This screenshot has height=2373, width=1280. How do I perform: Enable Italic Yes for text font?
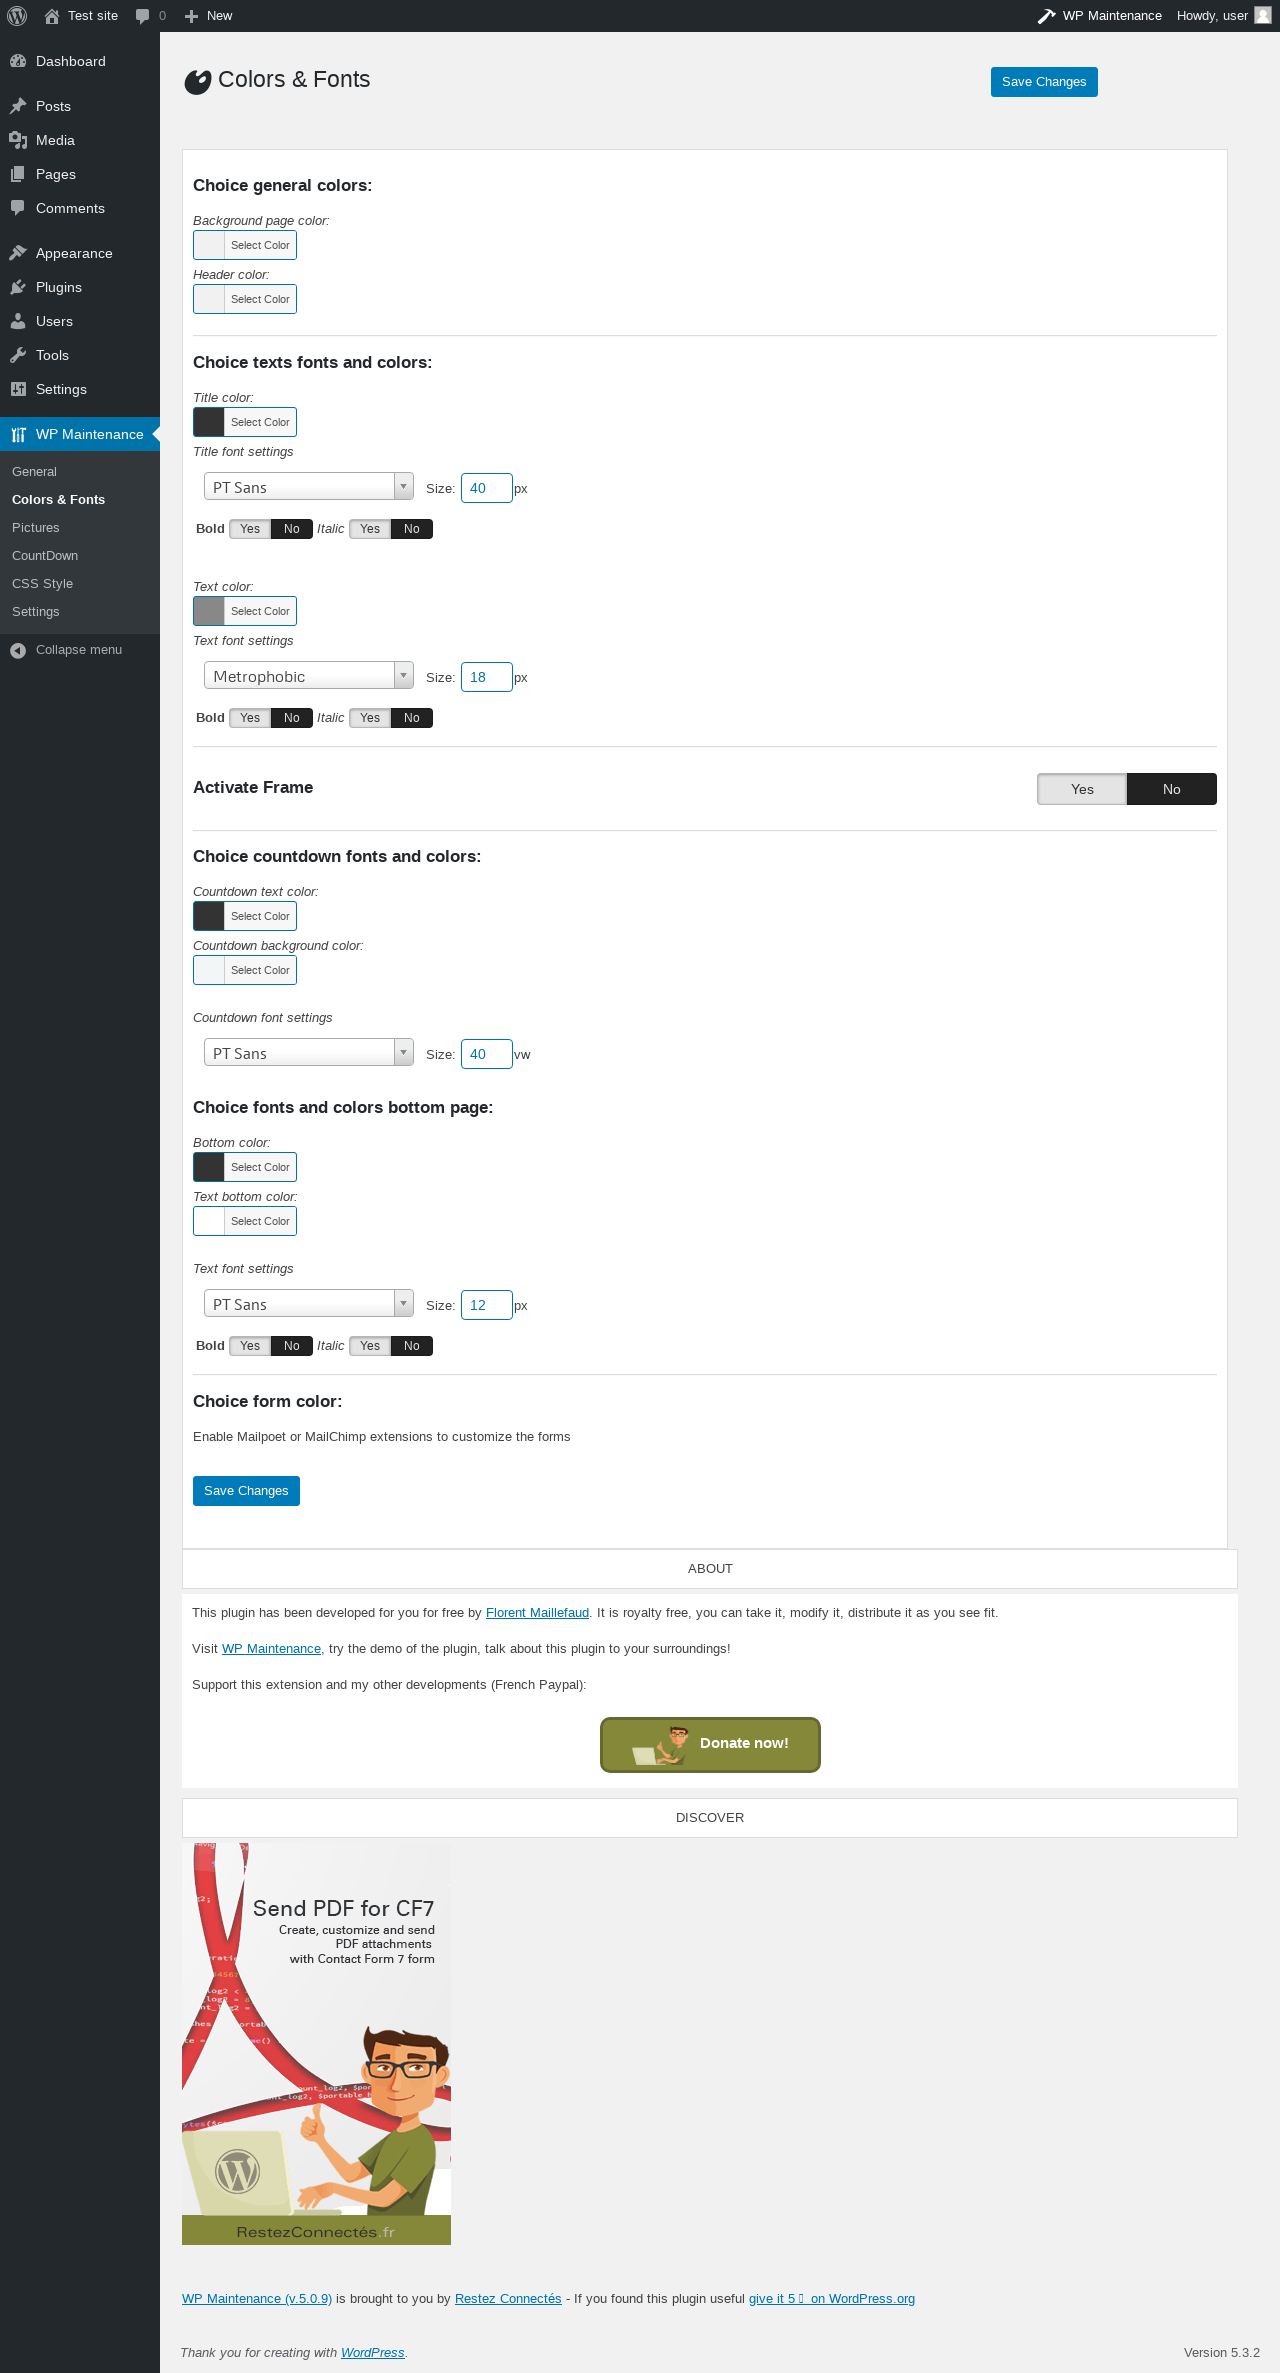click(370, 718)
